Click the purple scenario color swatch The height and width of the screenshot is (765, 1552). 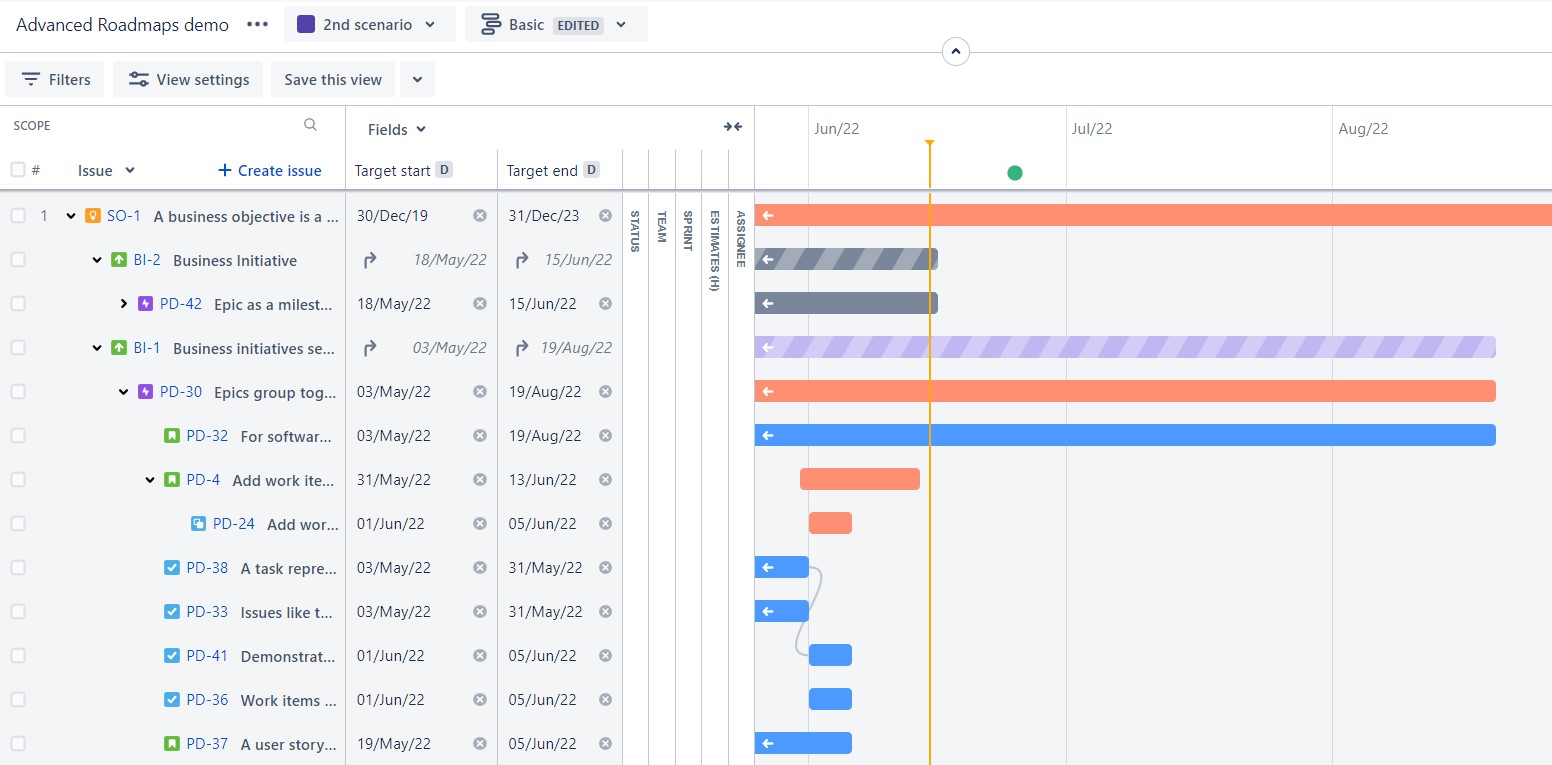(x=306, y=24)
